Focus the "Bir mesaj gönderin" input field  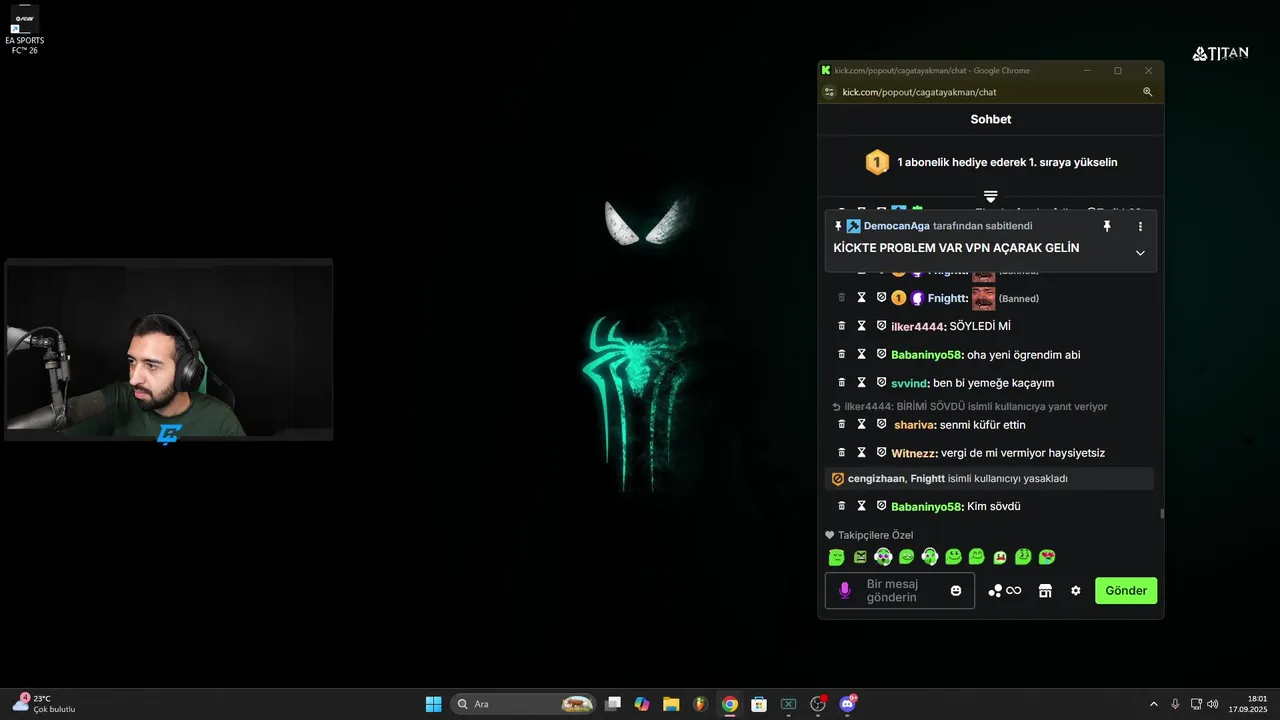(x=900, y=591)
